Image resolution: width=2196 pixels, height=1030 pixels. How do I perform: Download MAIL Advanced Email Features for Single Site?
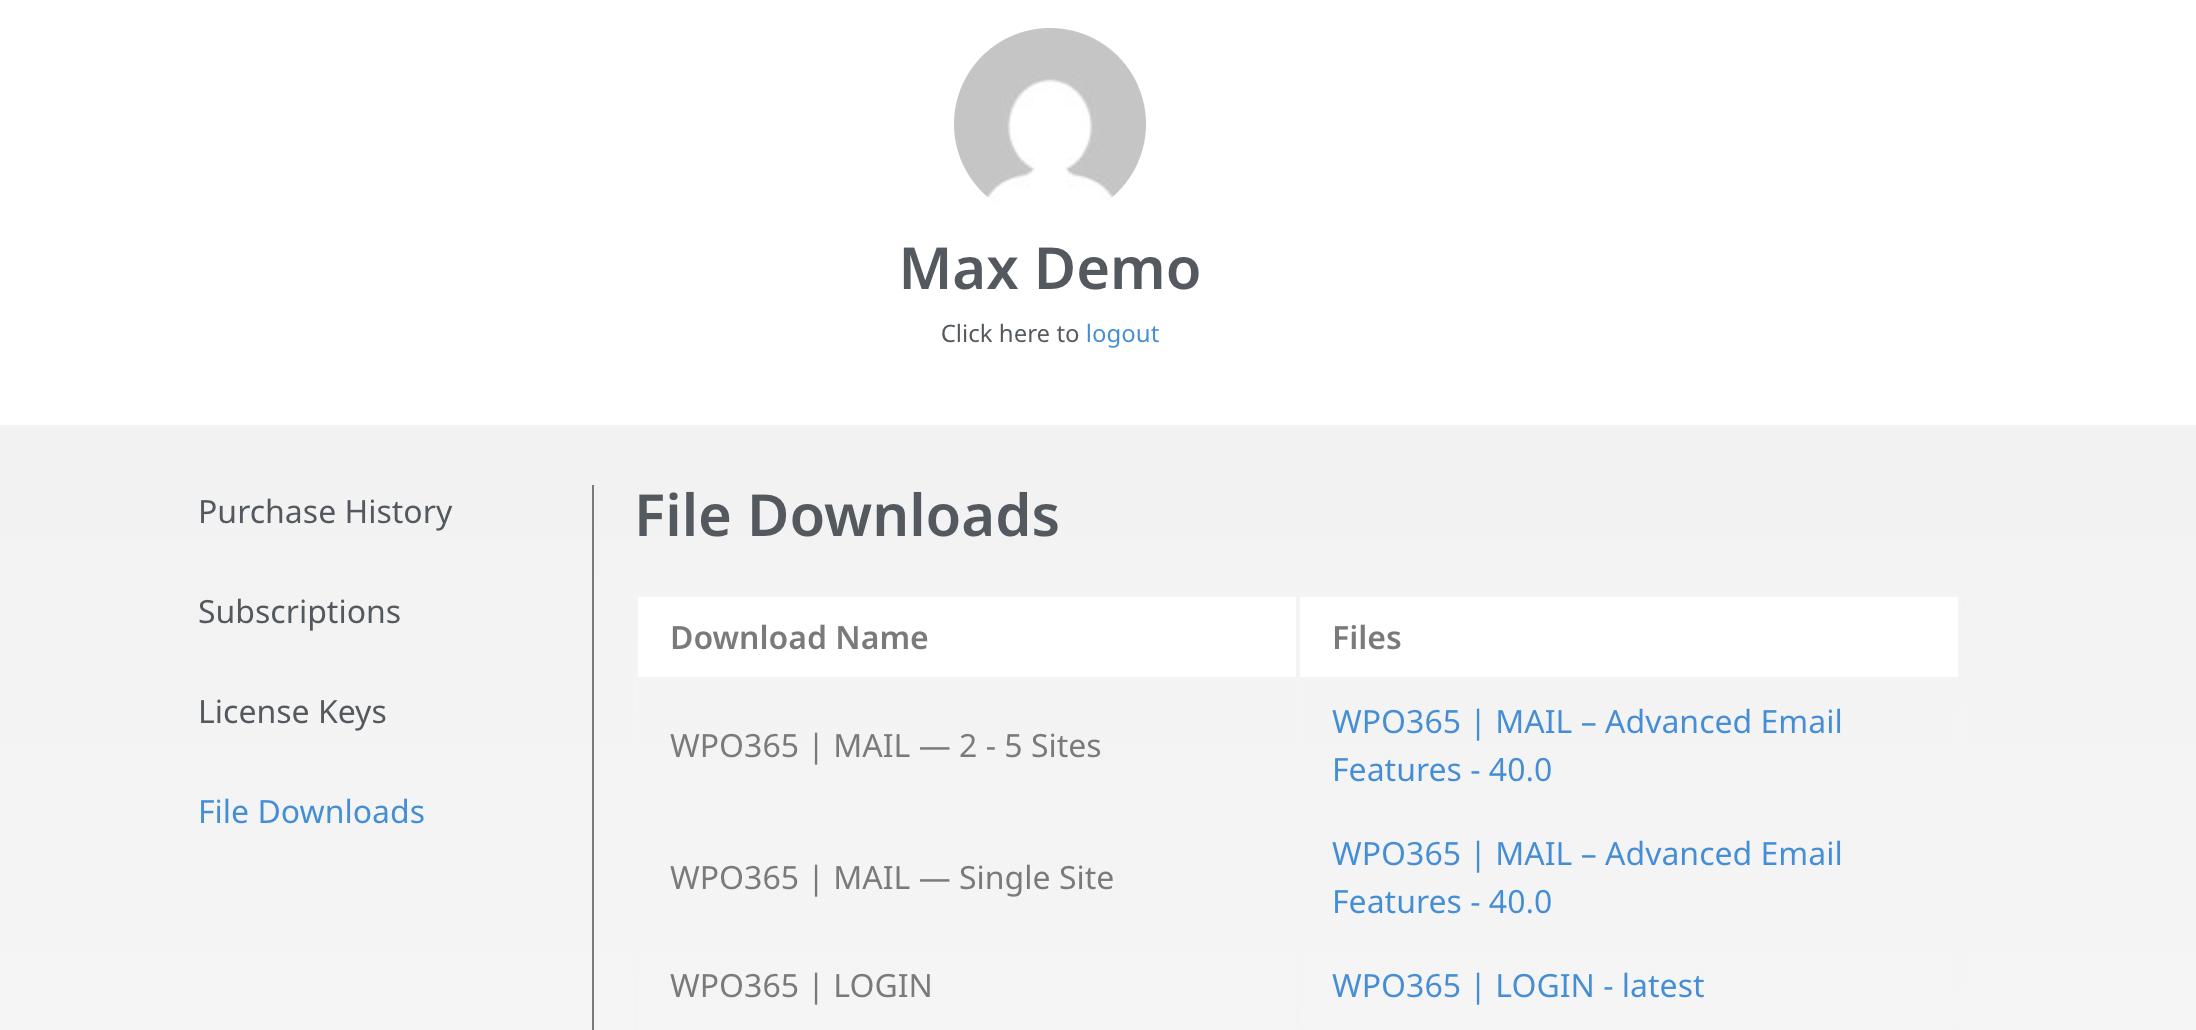1587,878
